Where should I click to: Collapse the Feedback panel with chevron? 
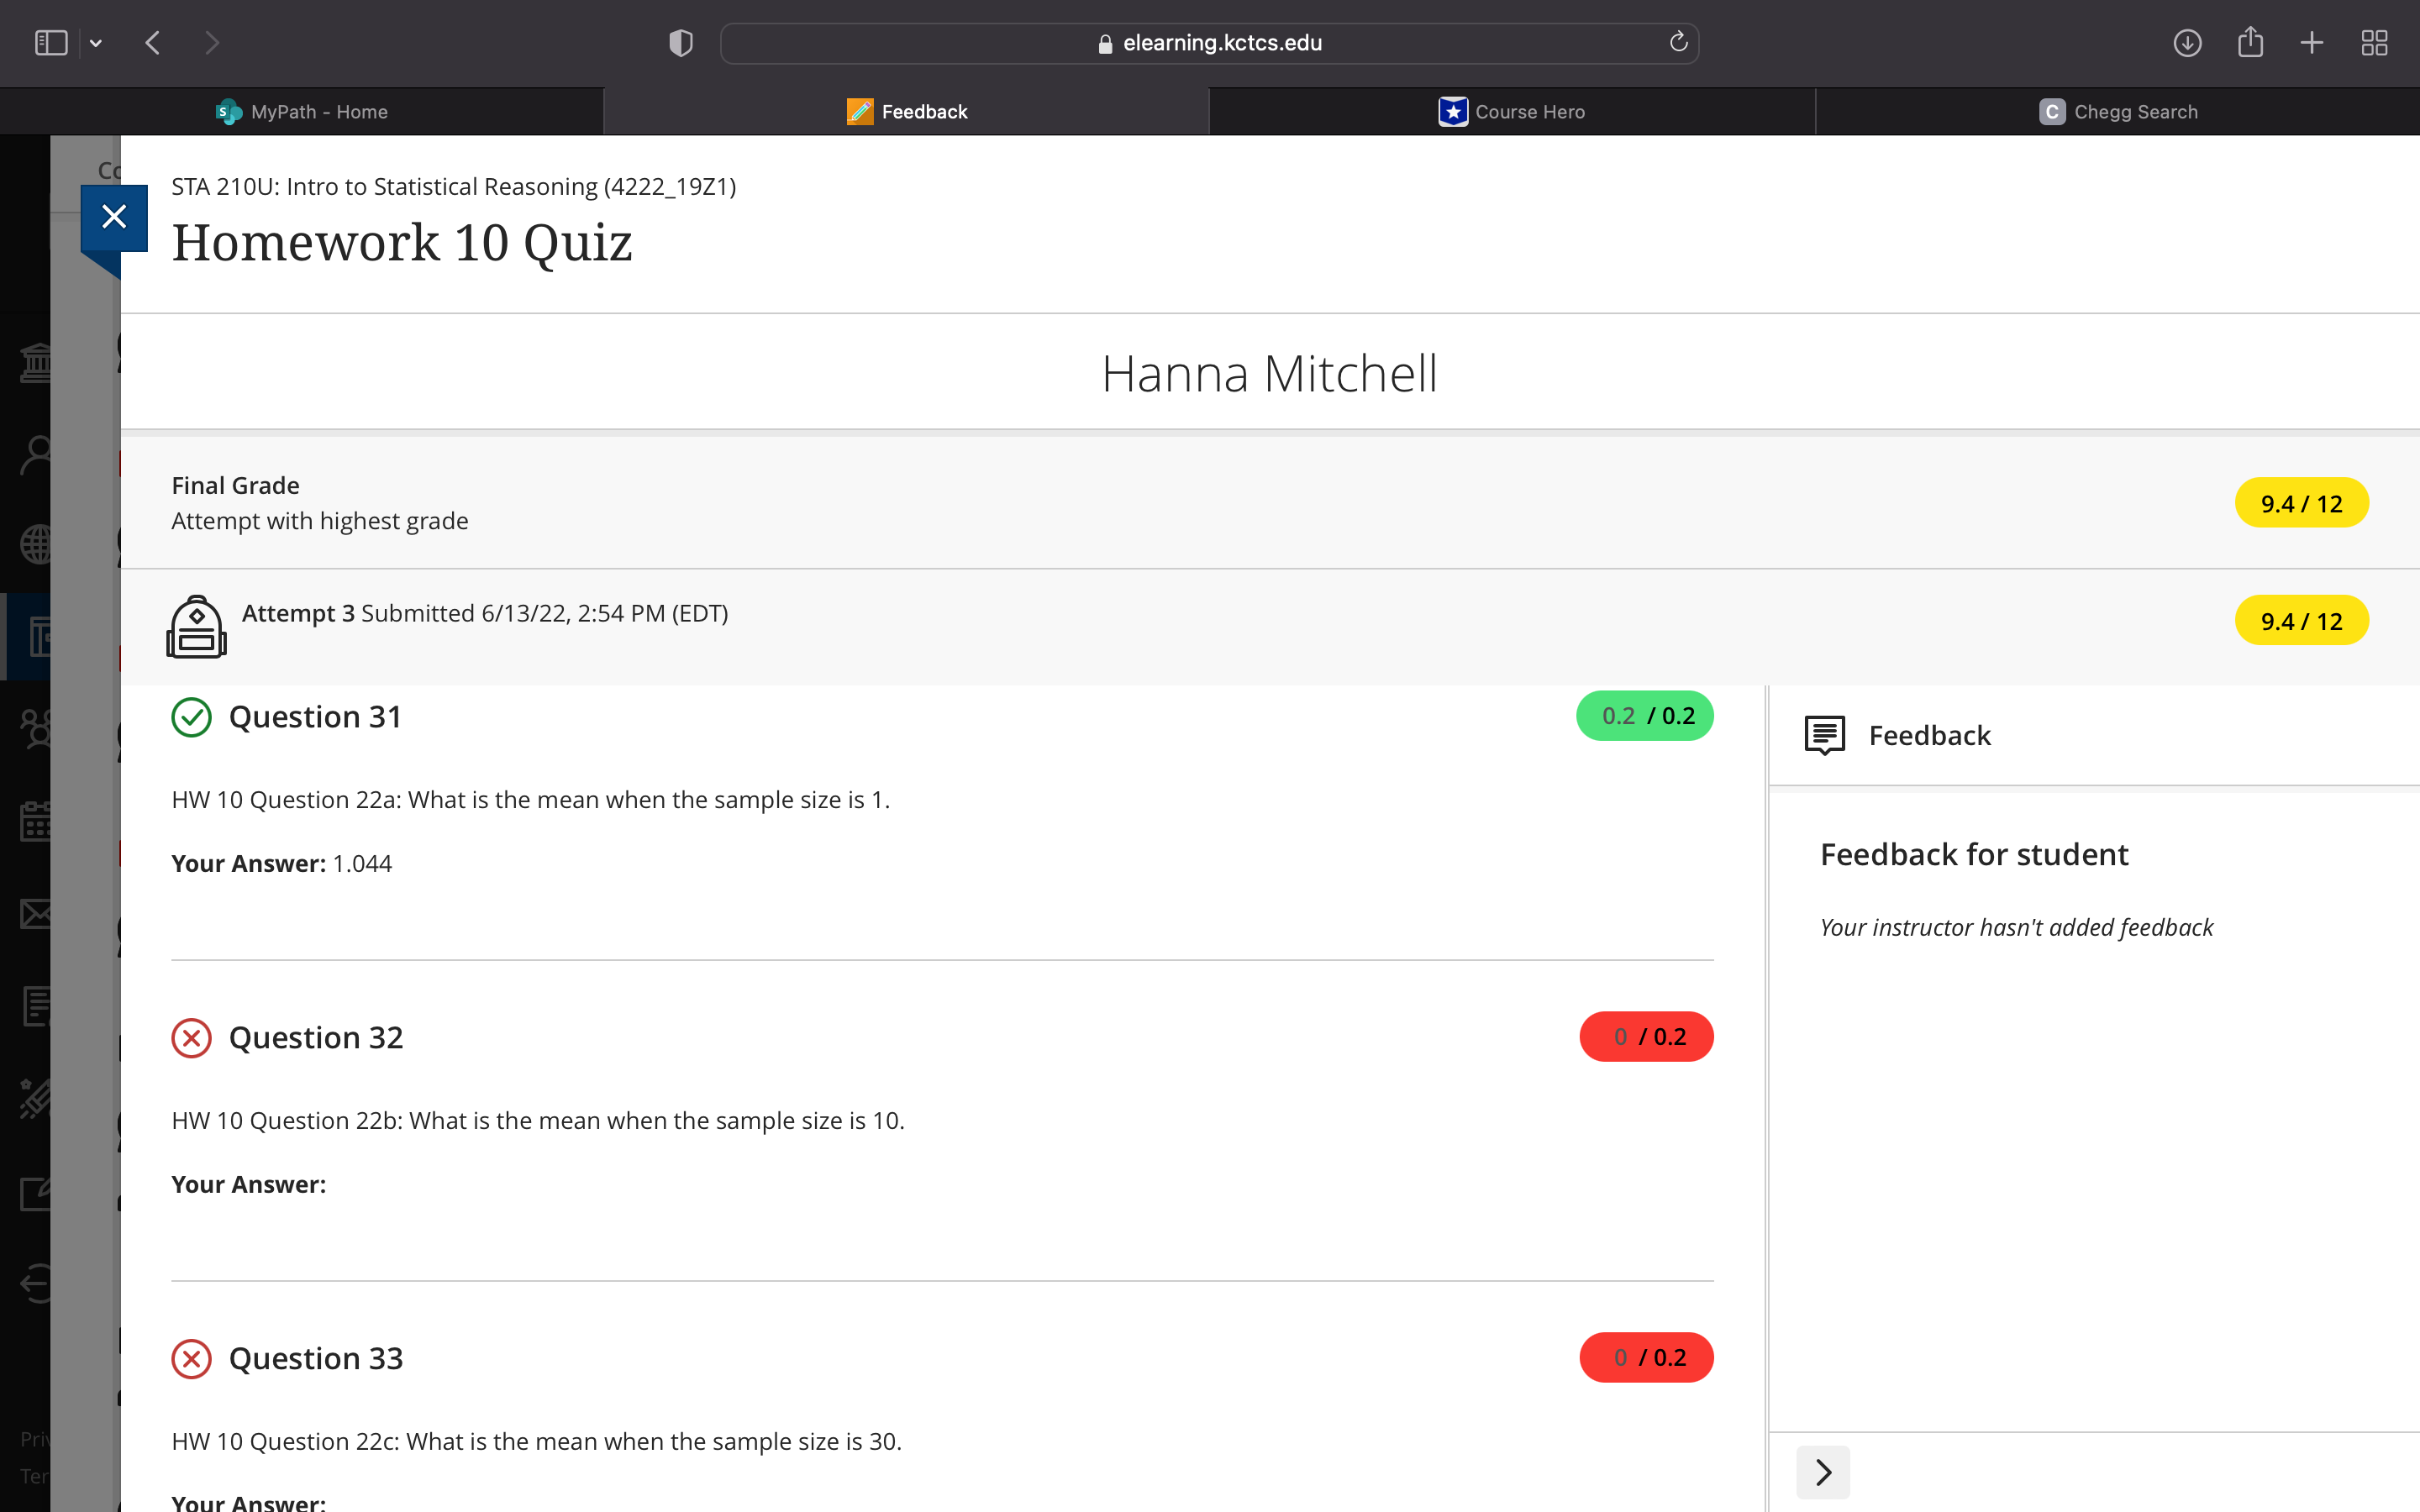(x=1823, y=1472)
